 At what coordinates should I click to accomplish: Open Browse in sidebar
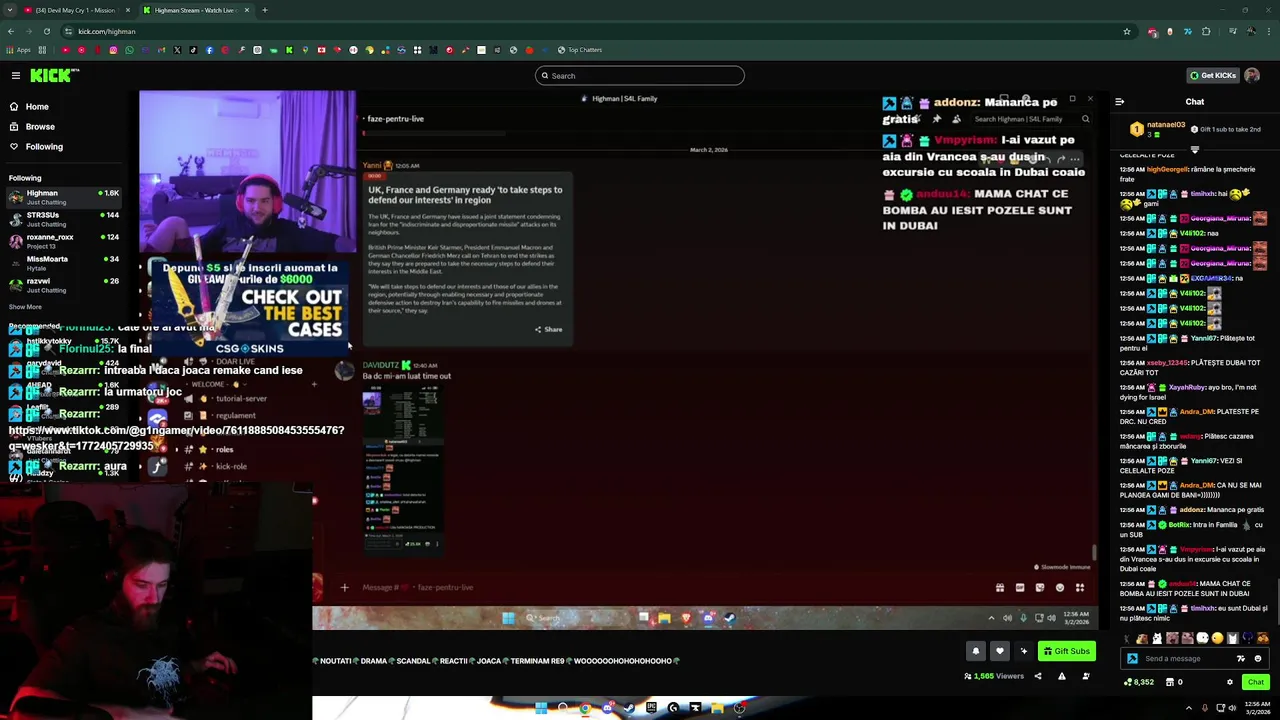(40, 126)
